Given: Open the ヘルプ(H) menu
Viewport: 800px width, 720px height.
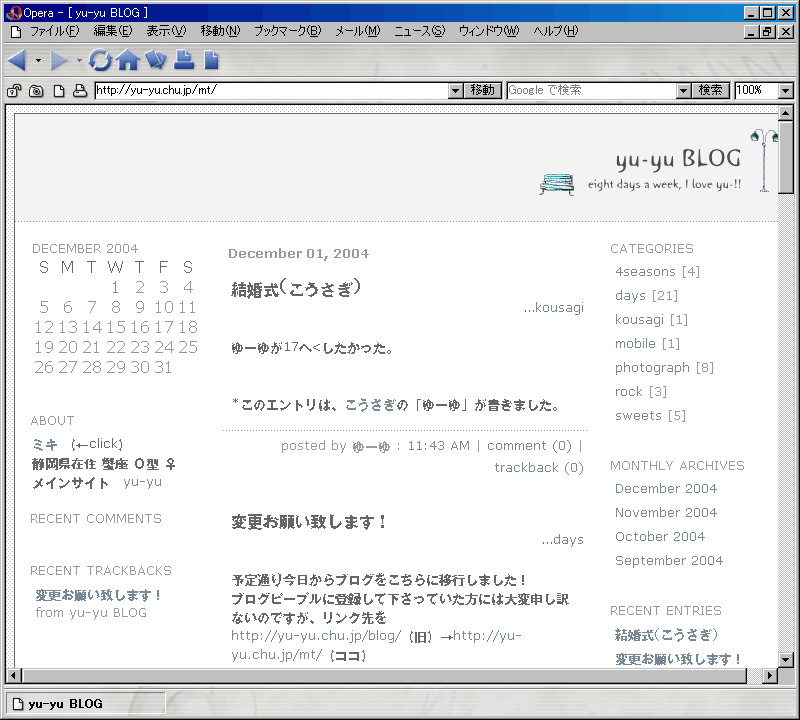Looking at the screenshot, I should (x=556, y=32).
